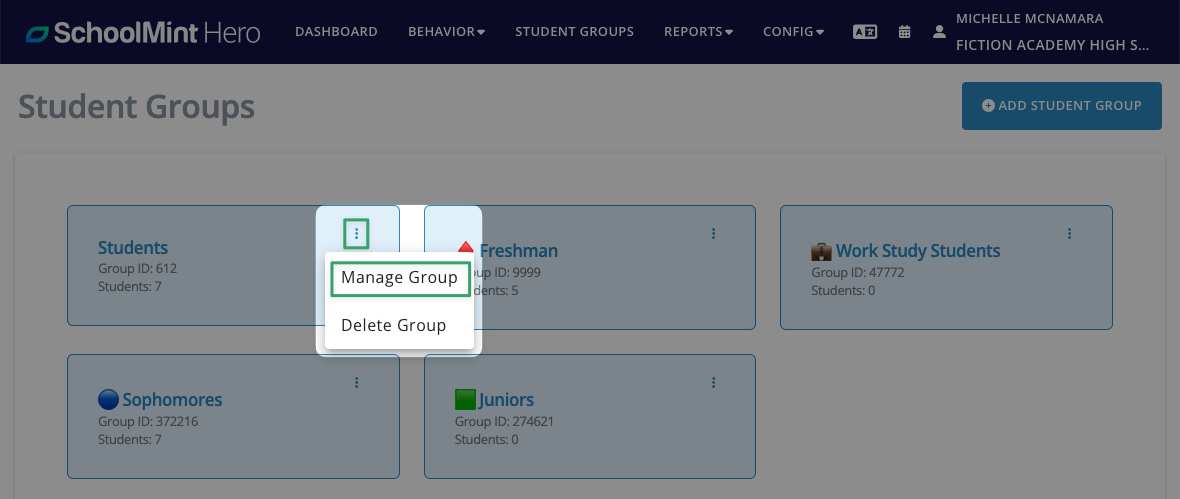Click Michelle McNamara account name
Viewport: 1180px width, 499px height.
(x=1029, y=19)
